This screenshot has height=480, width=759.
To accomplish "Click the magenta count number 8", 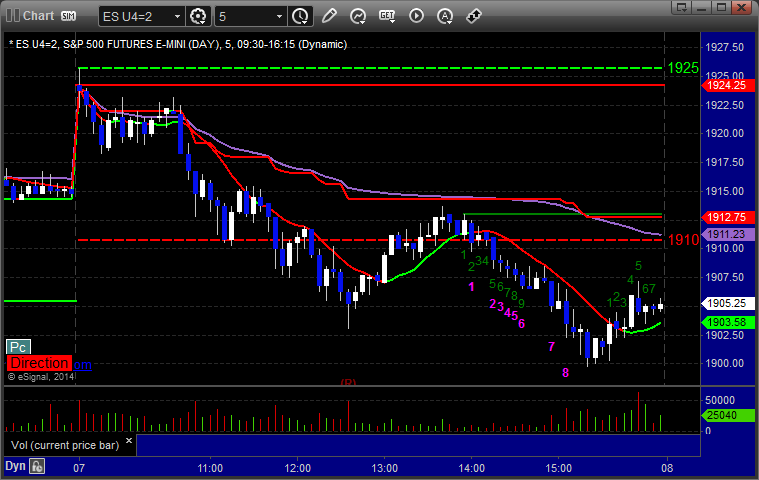I will tap(565, 373).
